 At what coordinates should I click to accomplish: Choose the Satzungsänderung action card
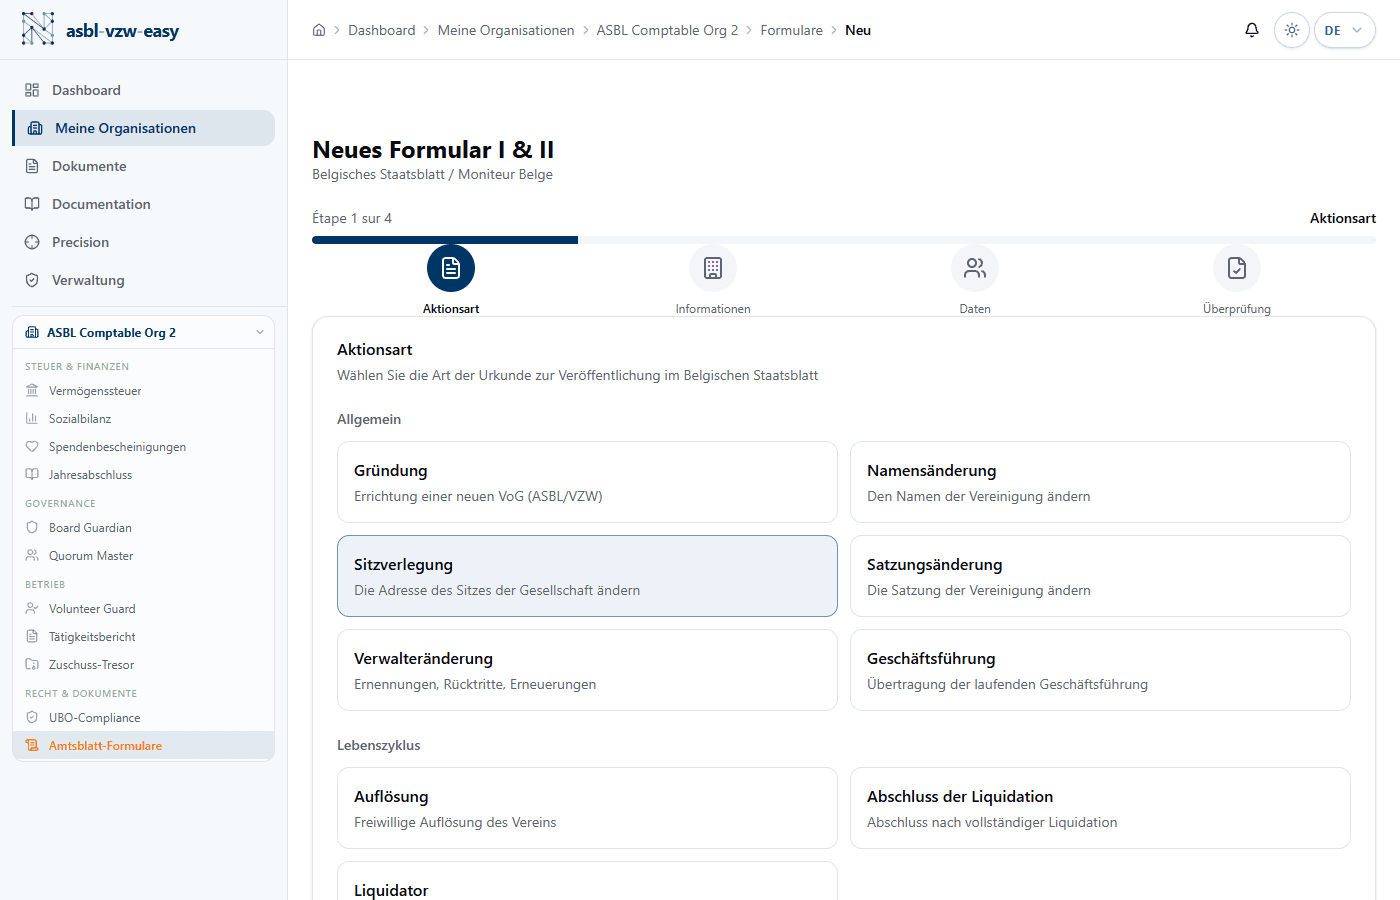pos(1100,576)
